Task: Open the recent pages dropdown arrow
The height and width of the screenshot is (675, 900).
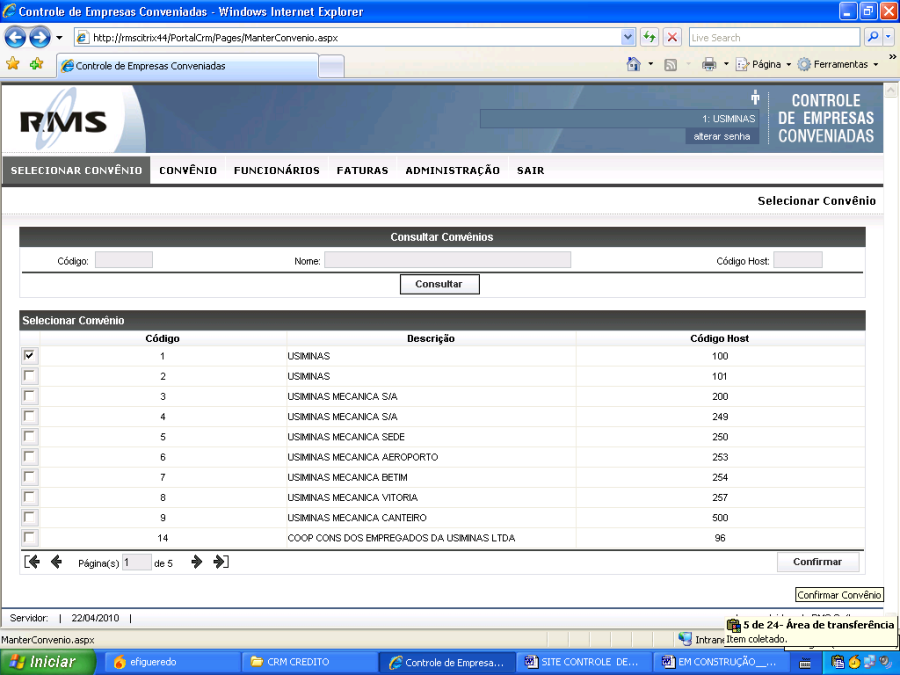Action: click(59, 38)
